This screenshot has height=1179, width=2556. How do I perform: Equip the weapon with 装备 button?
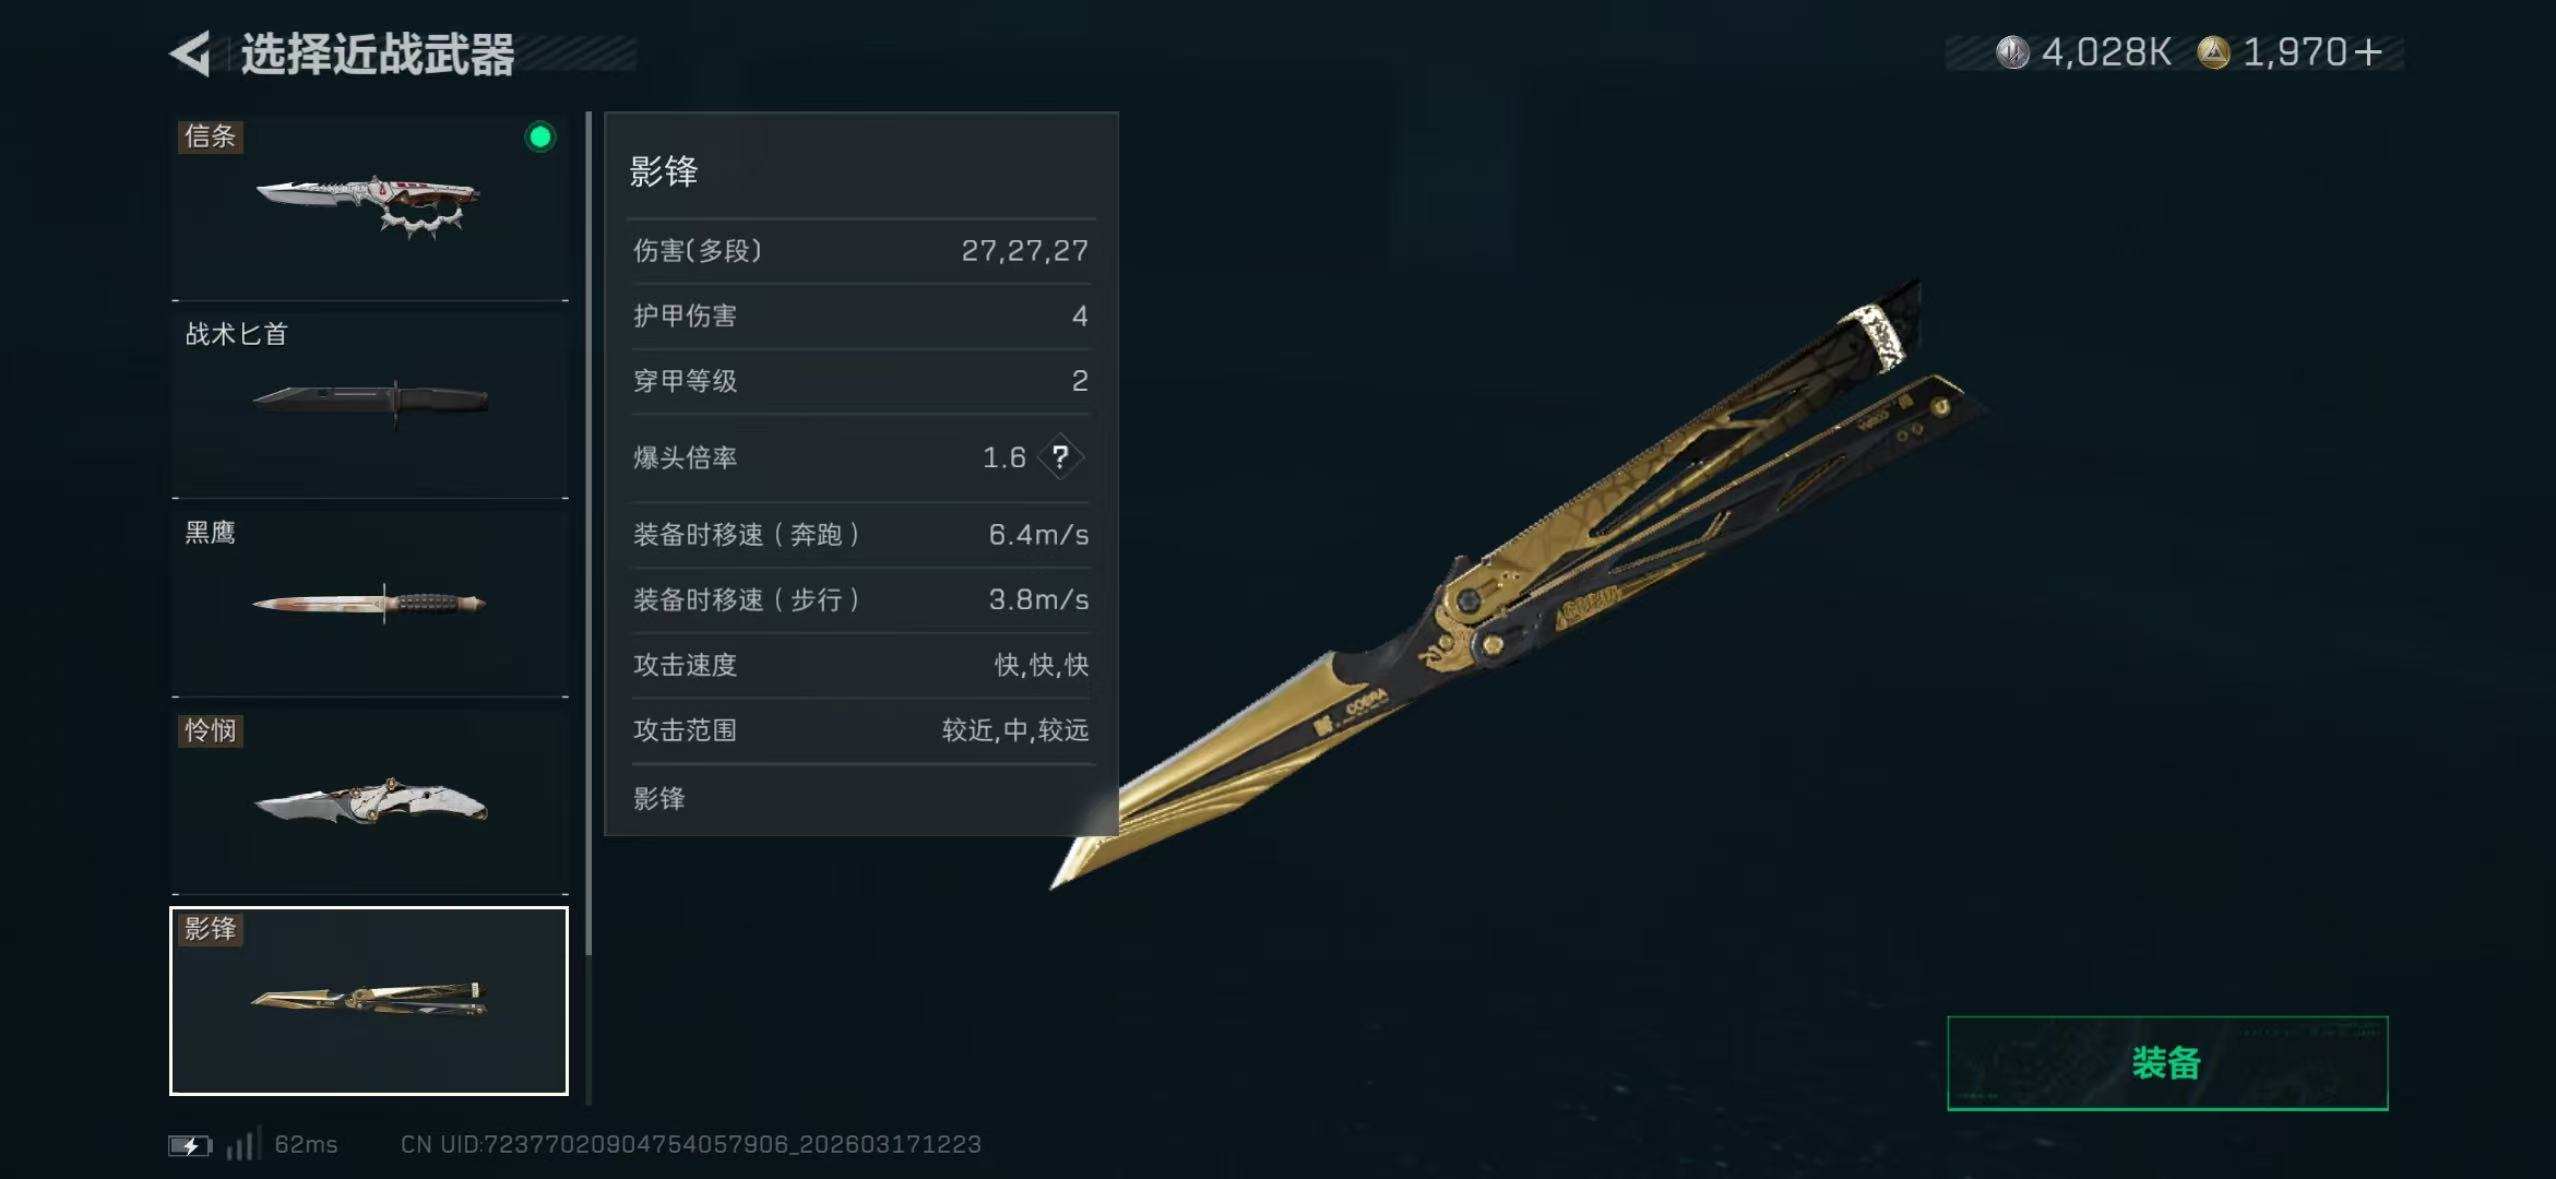[2167, 1063]
